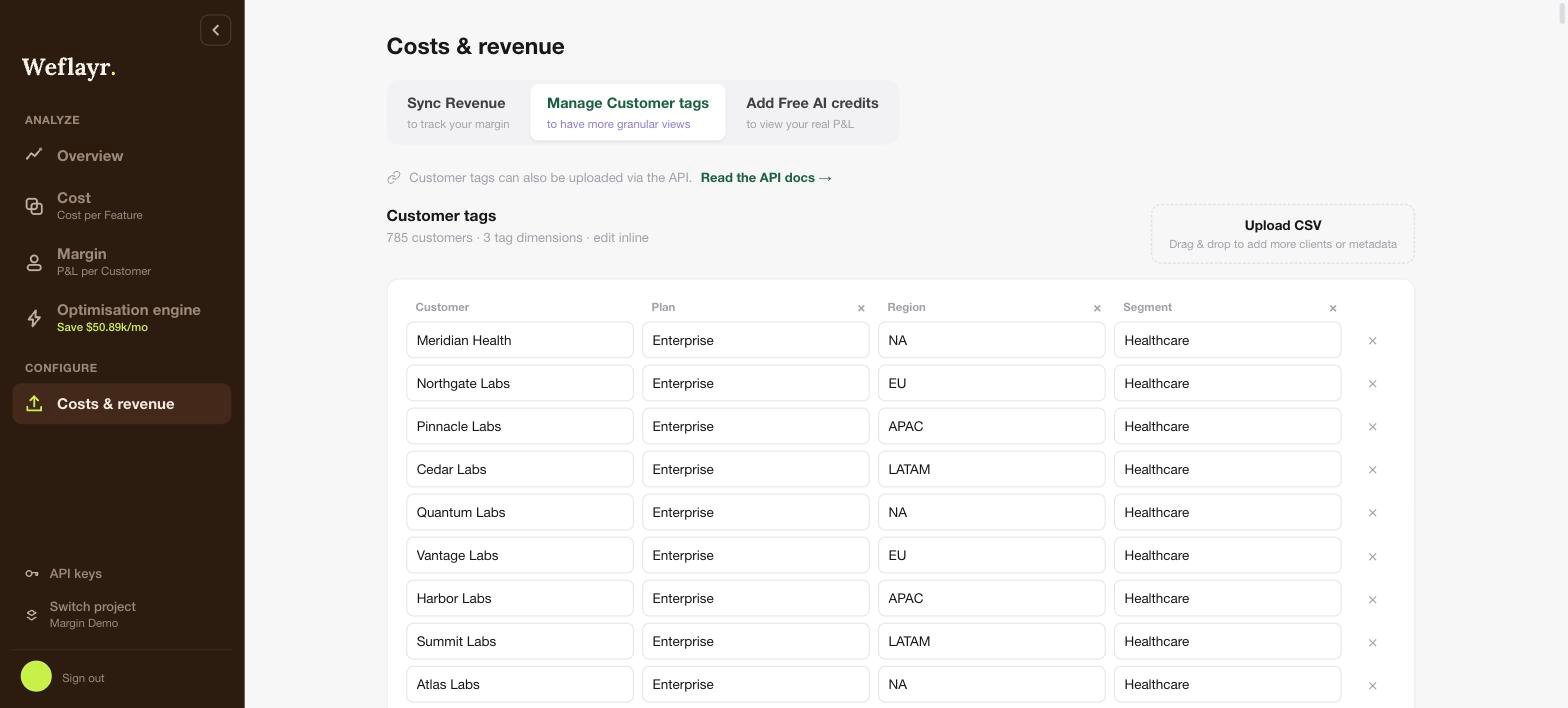This screenshot has width=1568, height=708.
Task: Delete the Cedar Labs row
Action: pyautogui.click(x=1372, y=470)
